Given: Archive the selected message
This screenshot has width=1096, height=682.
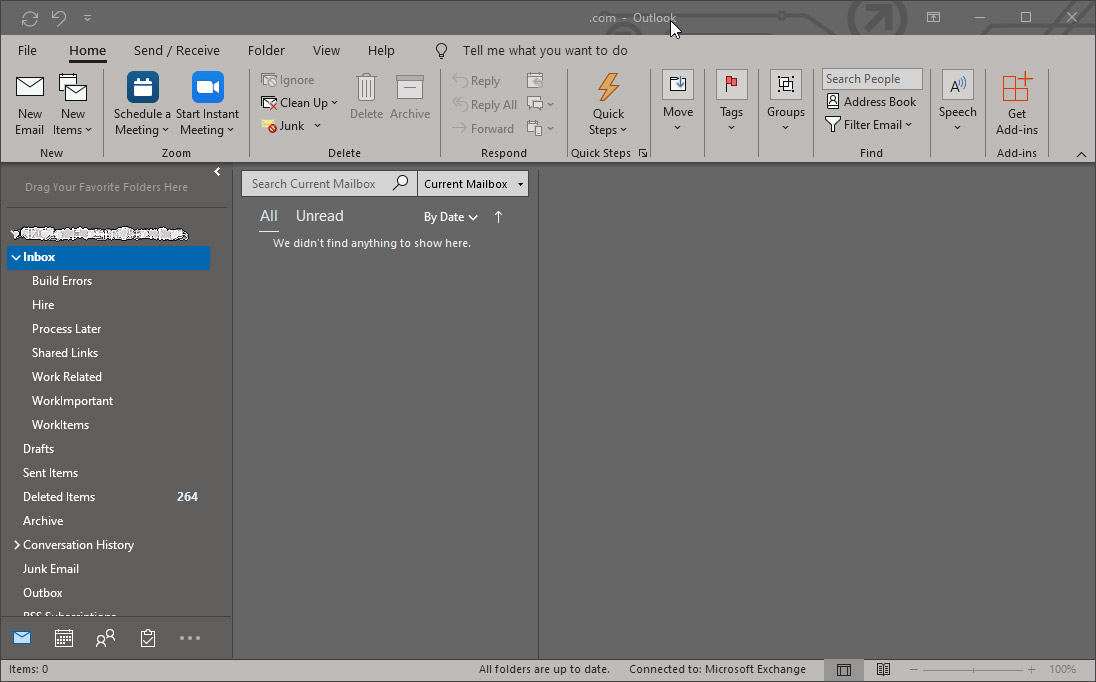Looking at the screenshot, I should [410, 97].
